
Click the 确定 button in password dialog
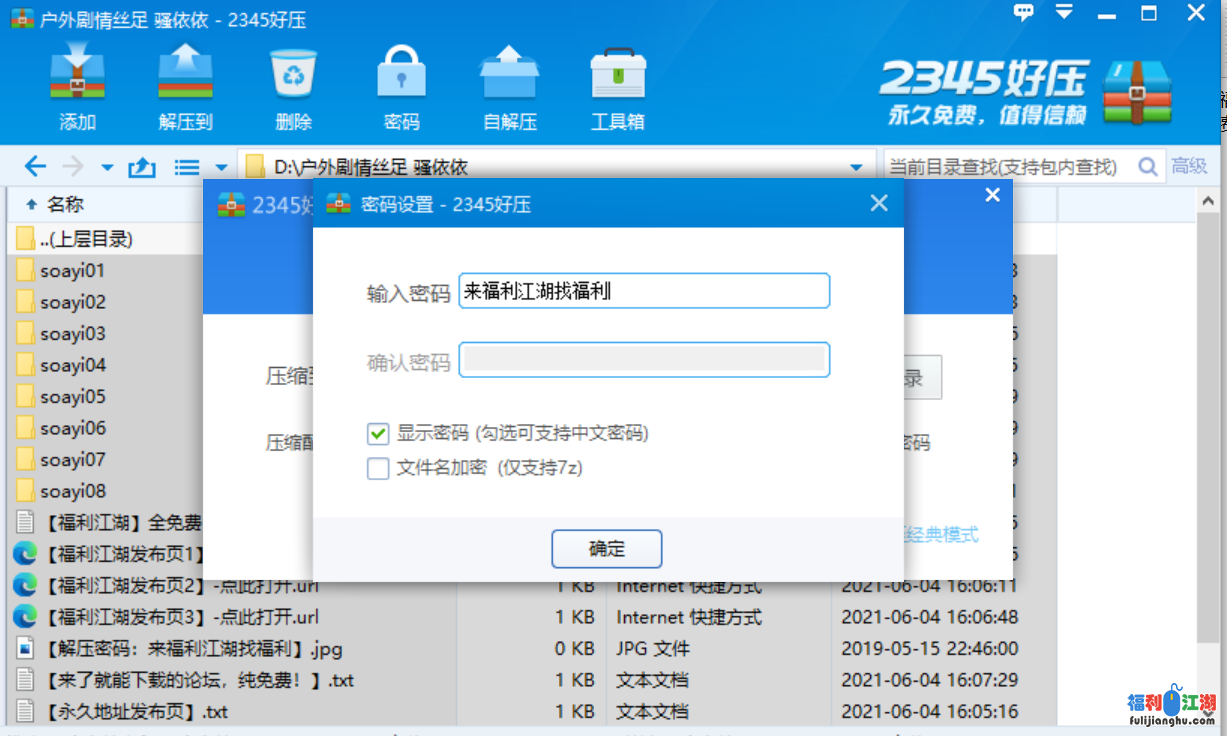tap(606, 549)
